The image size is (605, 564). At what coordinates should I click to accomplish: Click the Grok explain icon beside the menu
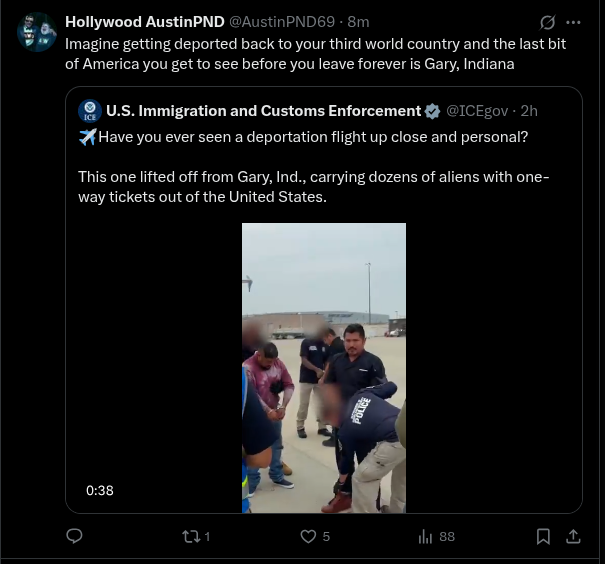[x=548, y=22]
